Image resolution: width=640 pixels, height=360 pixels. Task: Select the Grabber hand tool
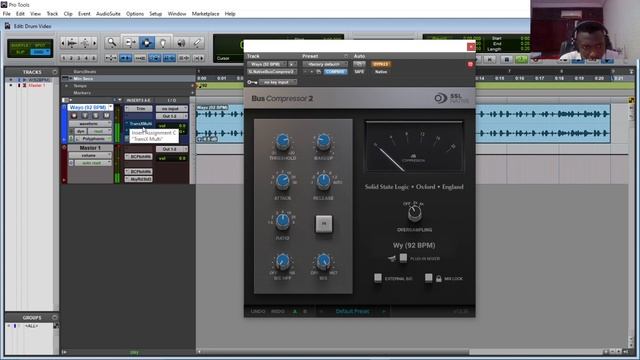pyautogui.click(x=162, y=42)
